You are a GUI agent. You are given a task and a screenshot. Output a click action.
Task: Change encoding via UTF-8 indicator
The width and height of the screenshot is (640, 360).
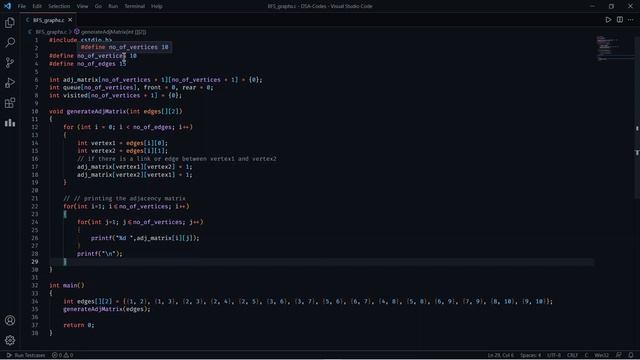[554, 355]
